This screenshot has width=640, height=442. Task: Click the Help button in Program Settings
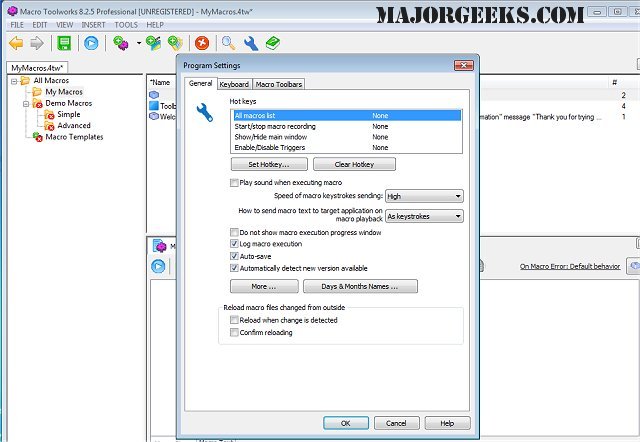click(447, 423)
